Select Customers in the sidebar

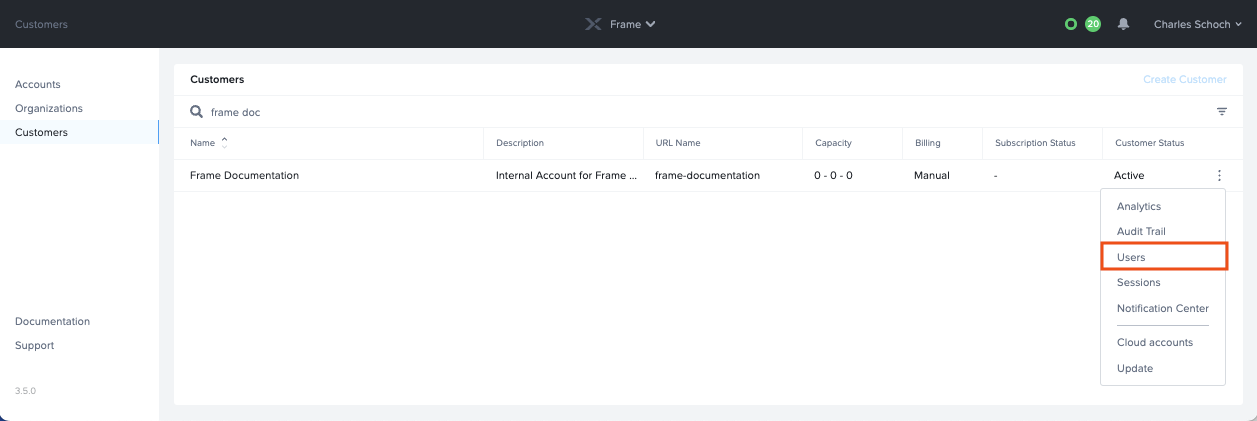[41, 132]
